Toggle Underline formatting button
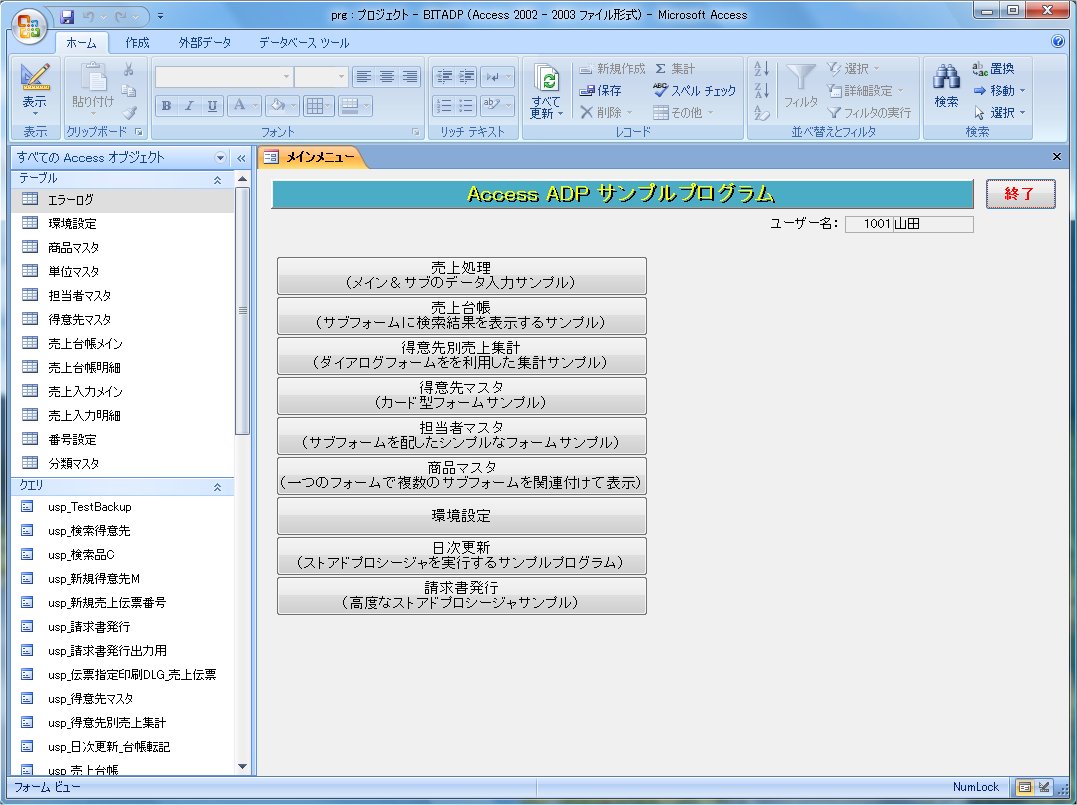This screenshot has width=1077, height=805. coord(212,106)
